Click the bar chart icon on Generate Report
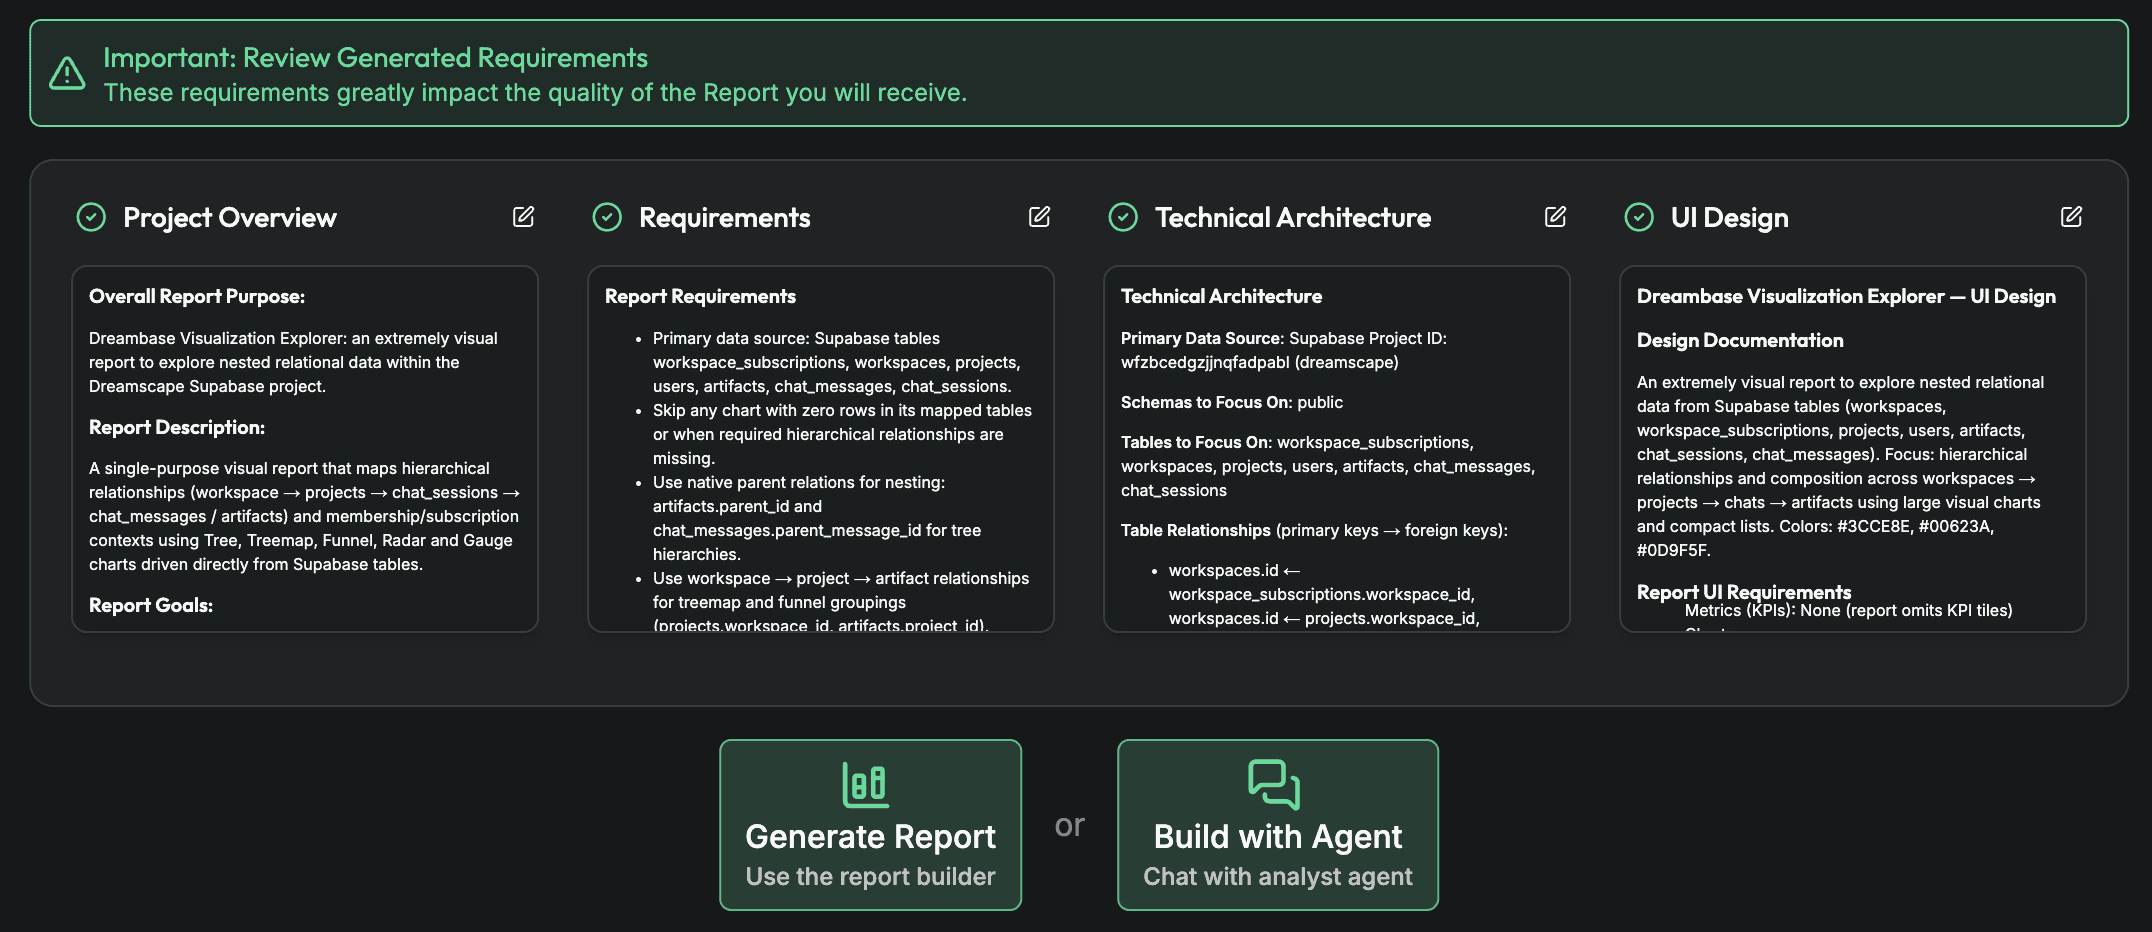The height and width of the screenshot is (932, 2152). (x=866, y=785)
